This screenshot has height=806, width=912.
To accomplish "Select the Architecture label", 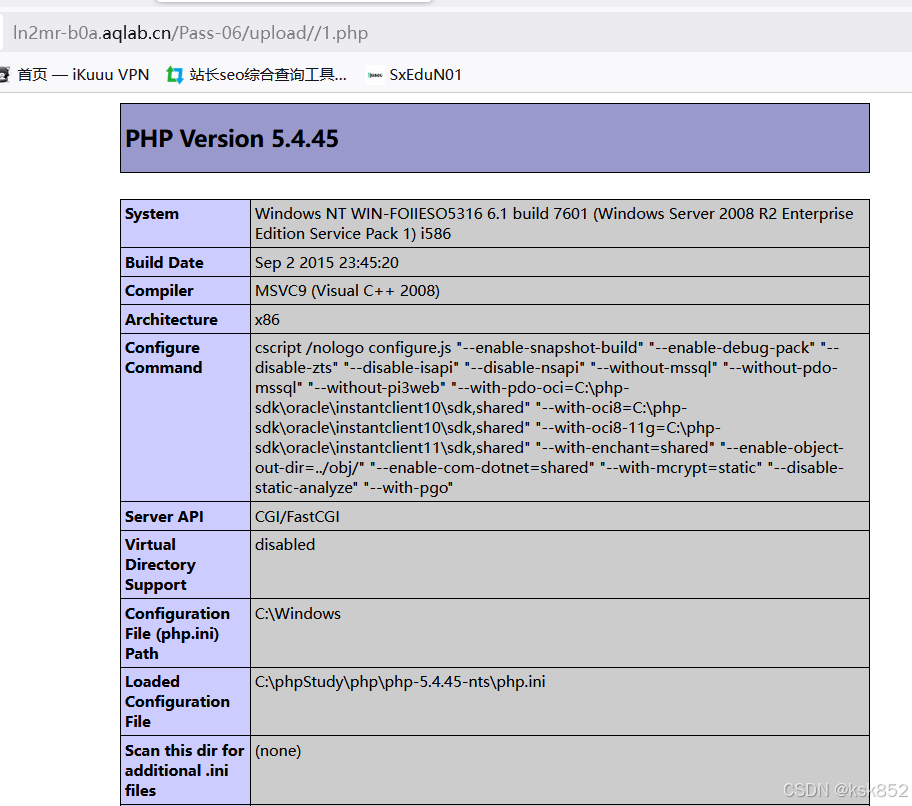I will click(171, 319).
